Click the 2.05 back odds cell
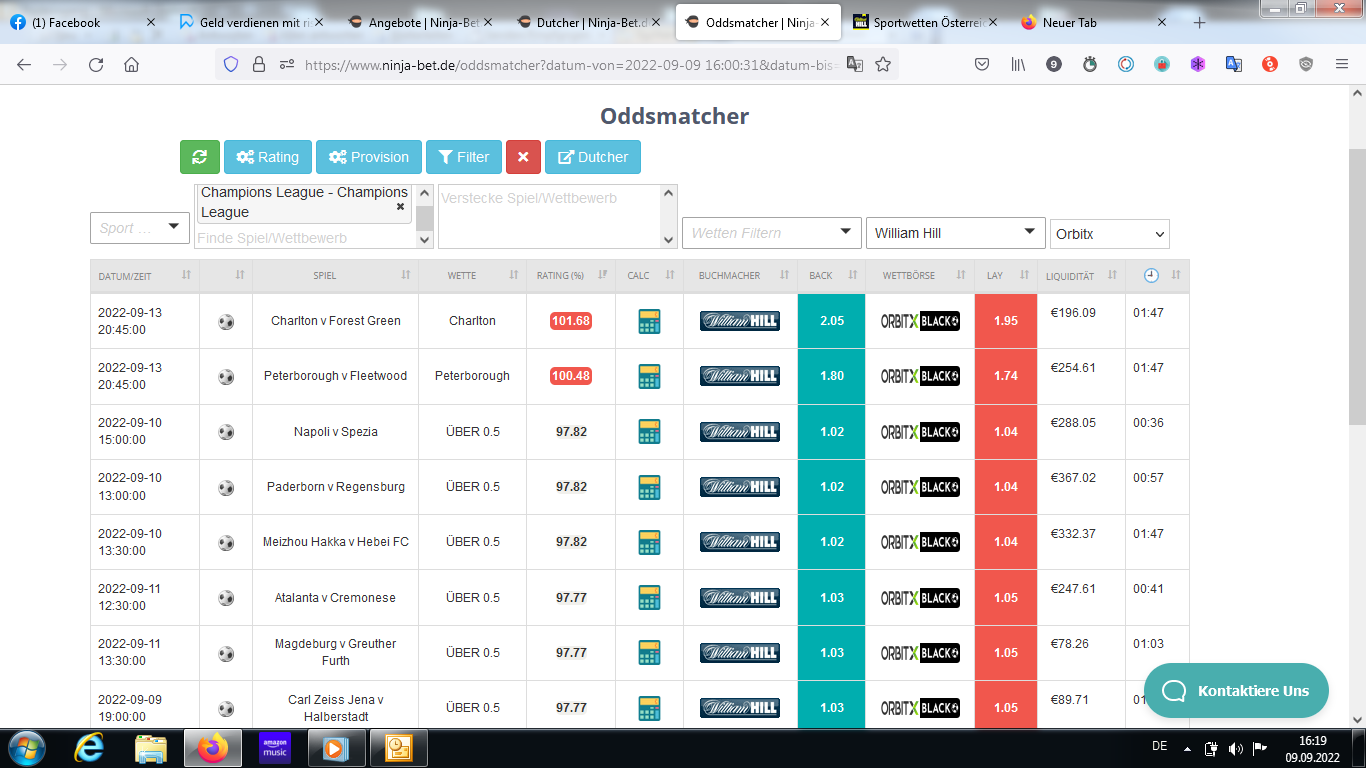Screen dimensions: 1366x768 832,321
